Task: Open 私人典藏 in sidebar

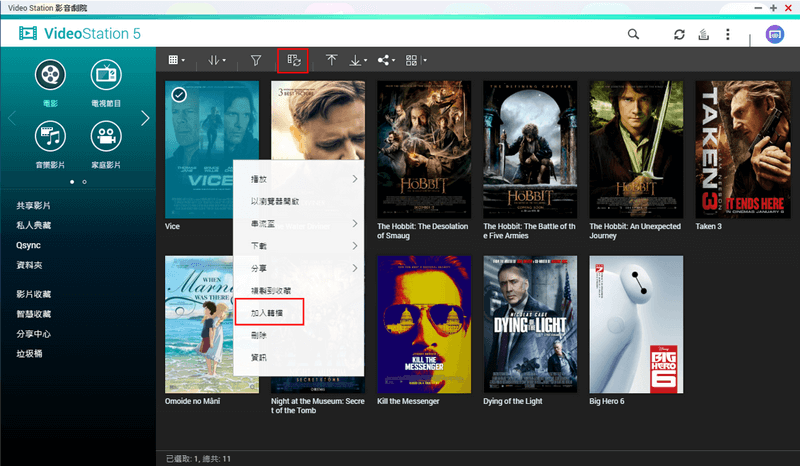Action: pos(33,225)
